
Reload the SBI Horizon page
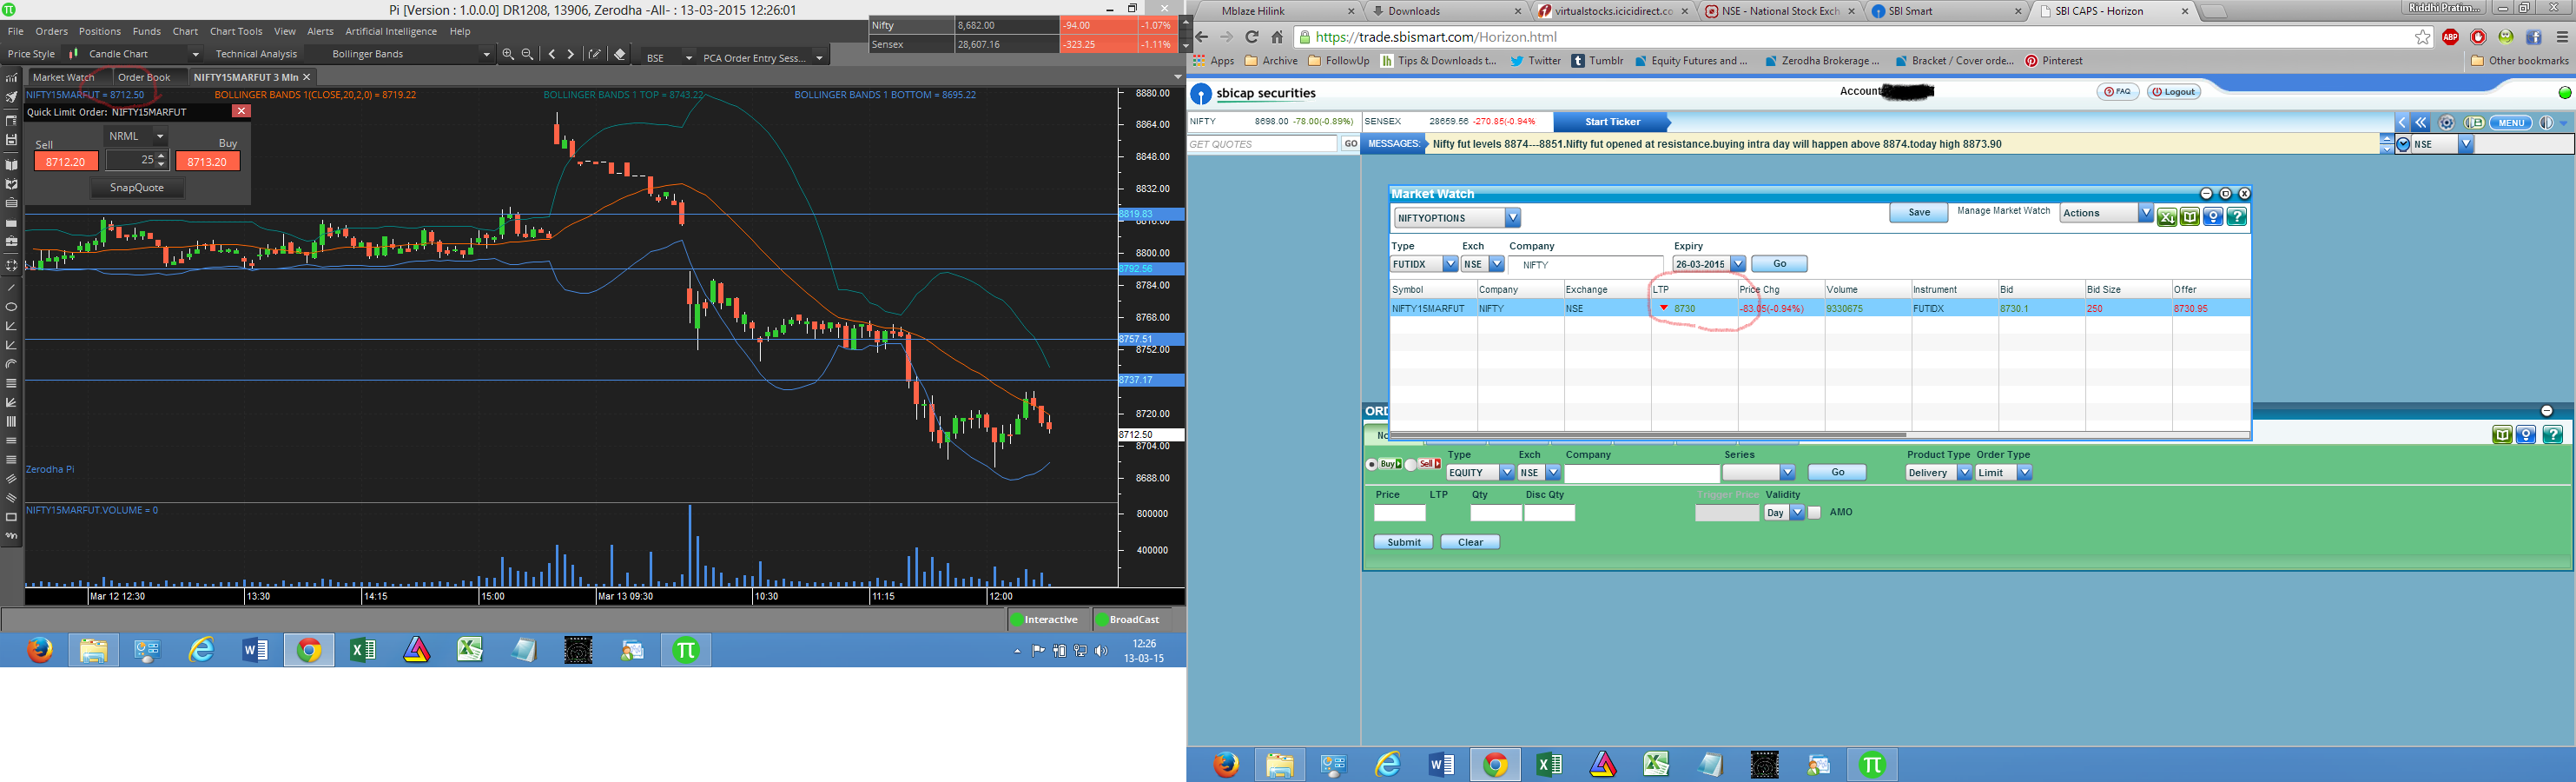point(1252,37)
